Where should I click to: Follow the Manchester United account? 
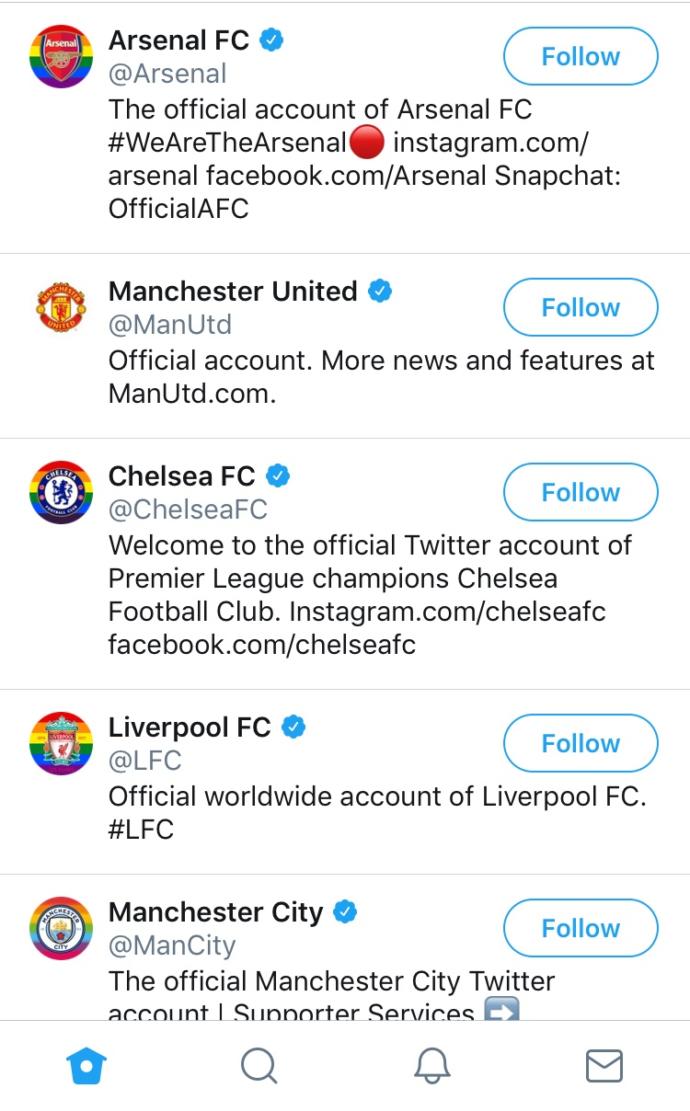580,307
